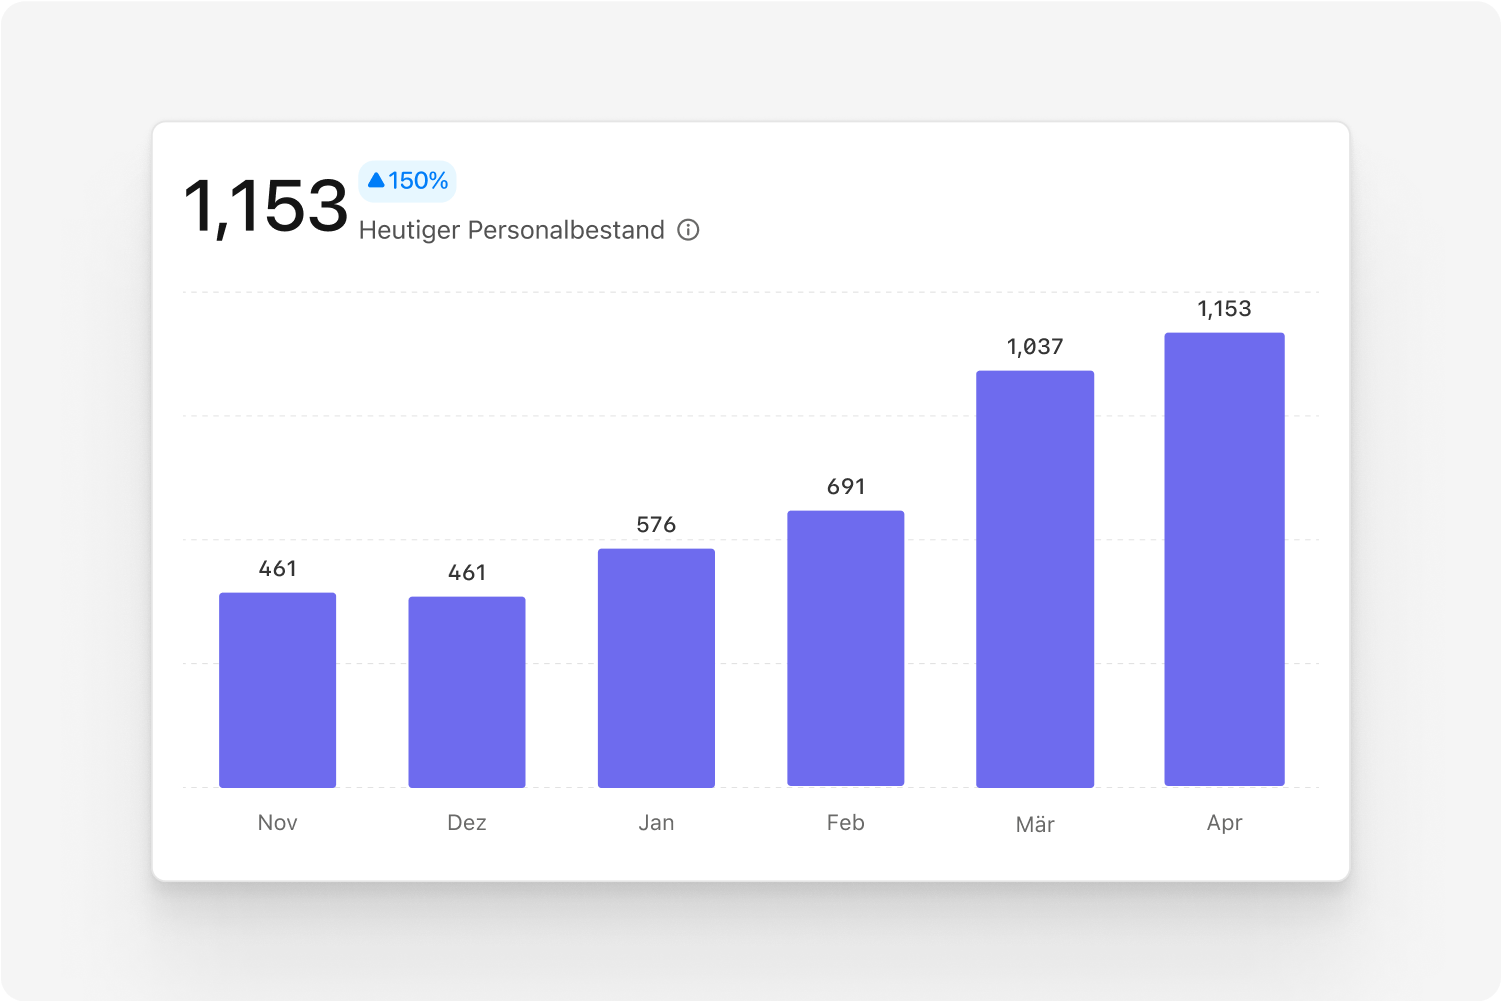Click the Dez axis label
This screenshot has width=1501, height=1001.
(467, 823)
